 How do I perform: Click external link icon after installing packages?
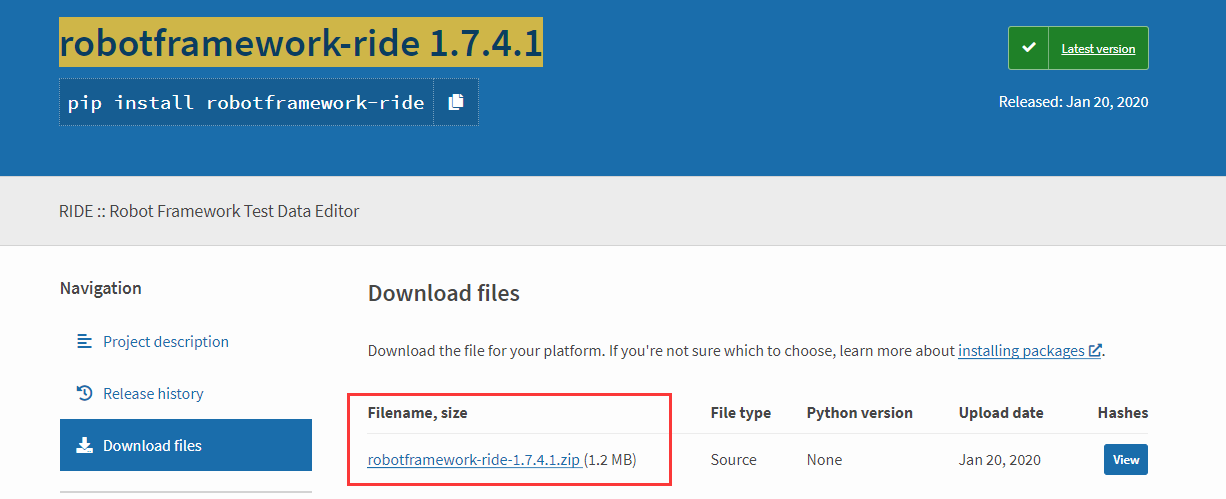1095,351
